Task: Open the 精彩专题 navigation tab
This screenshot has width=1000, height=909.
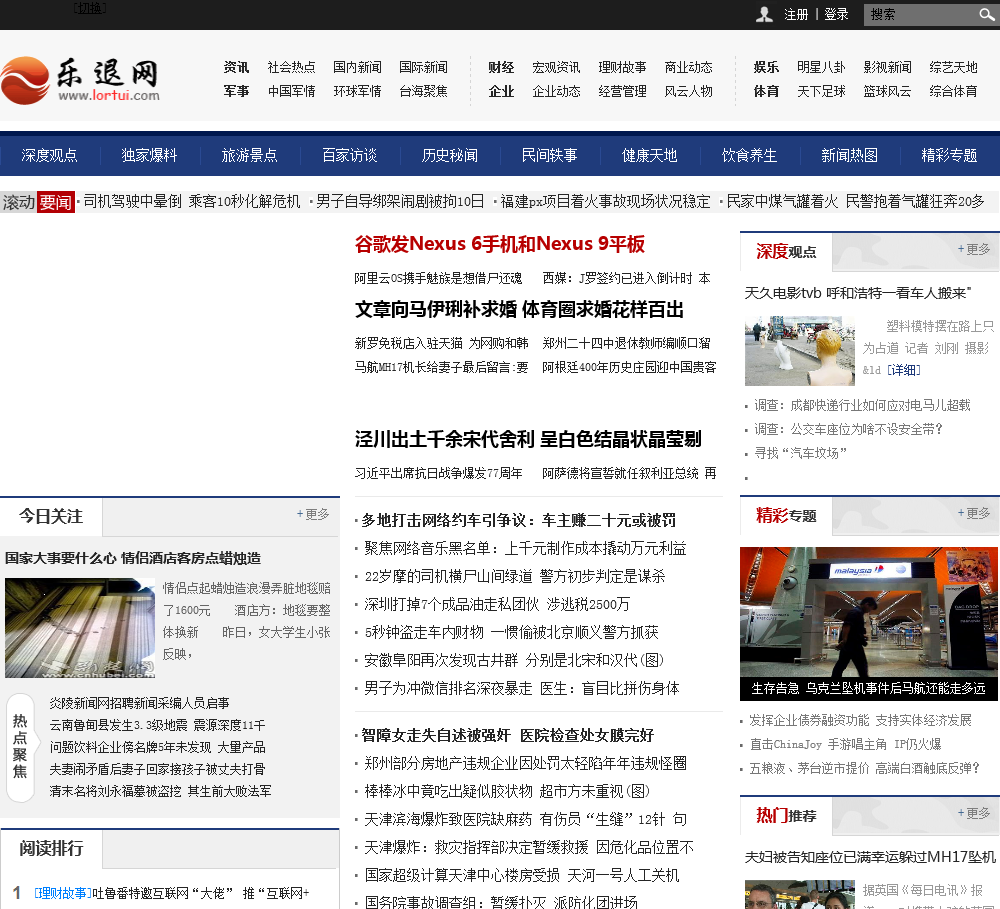Action: [x=949, y=155]
